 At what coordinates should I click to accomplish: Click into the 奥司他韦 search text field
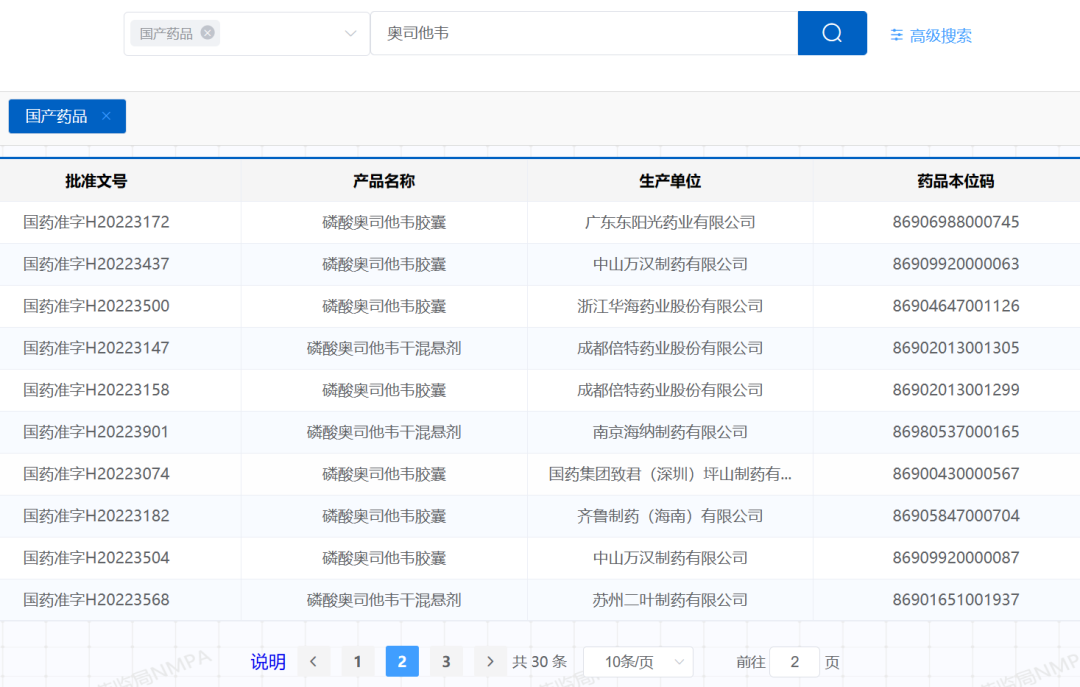click(580, 33)
